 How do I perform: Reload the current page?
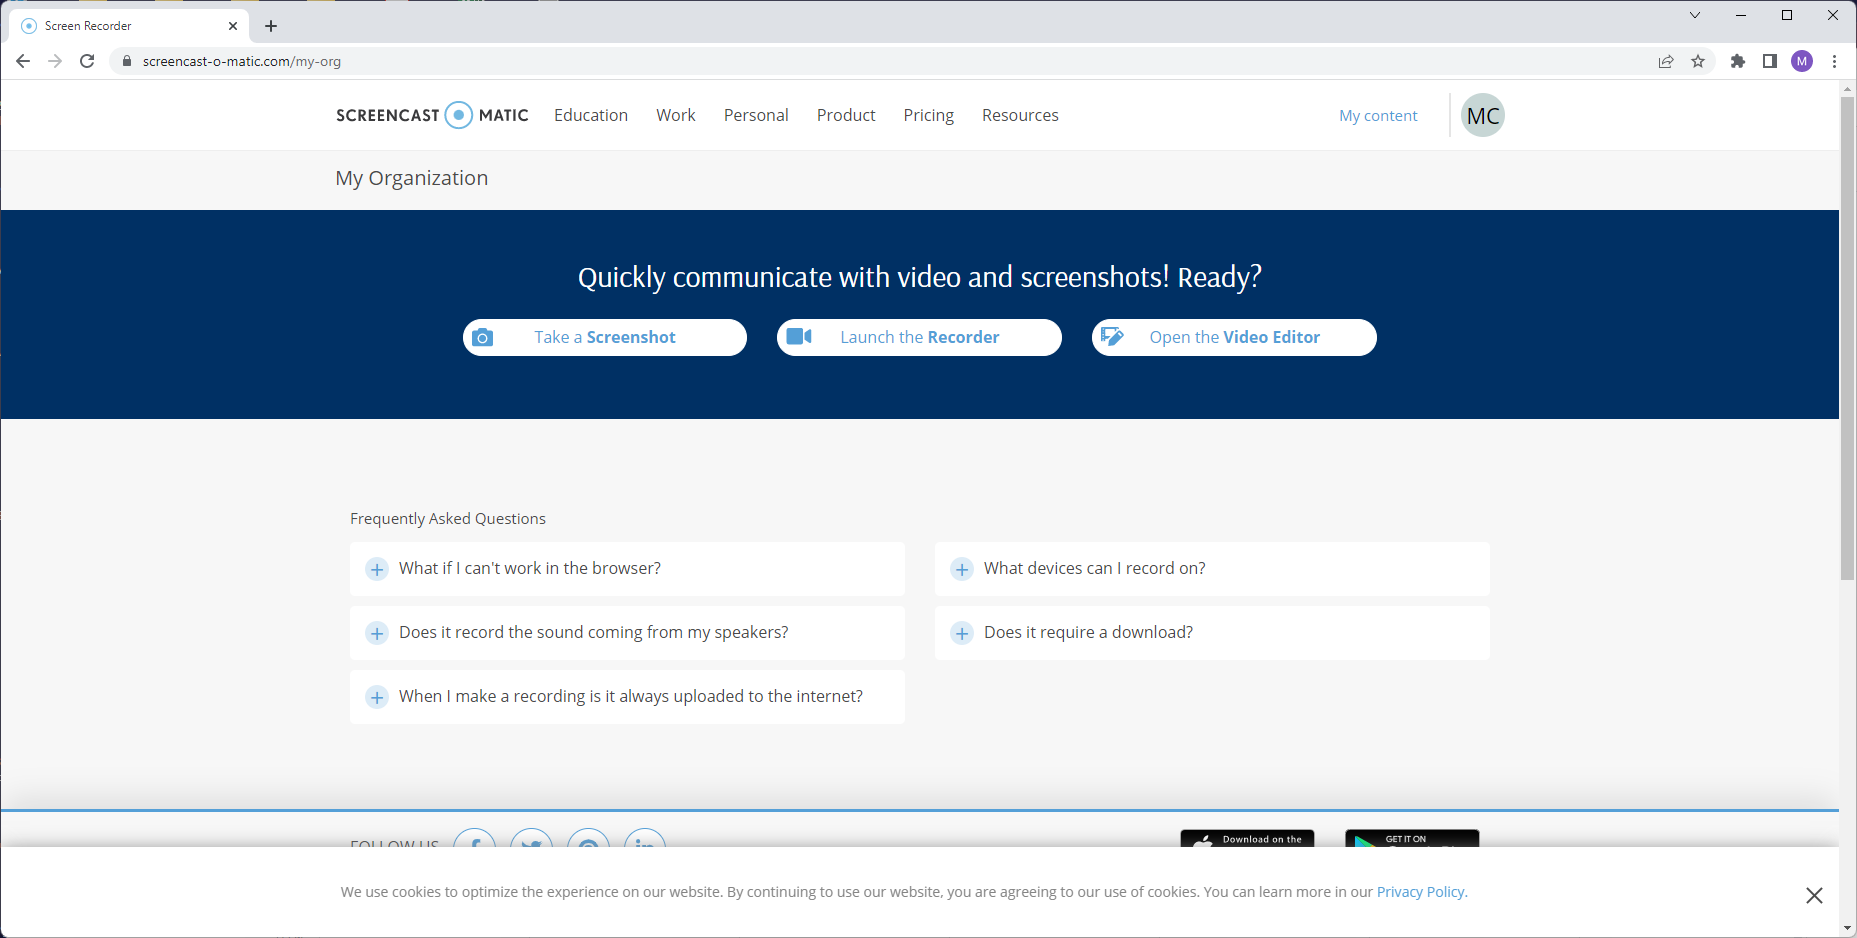(87, 61)
